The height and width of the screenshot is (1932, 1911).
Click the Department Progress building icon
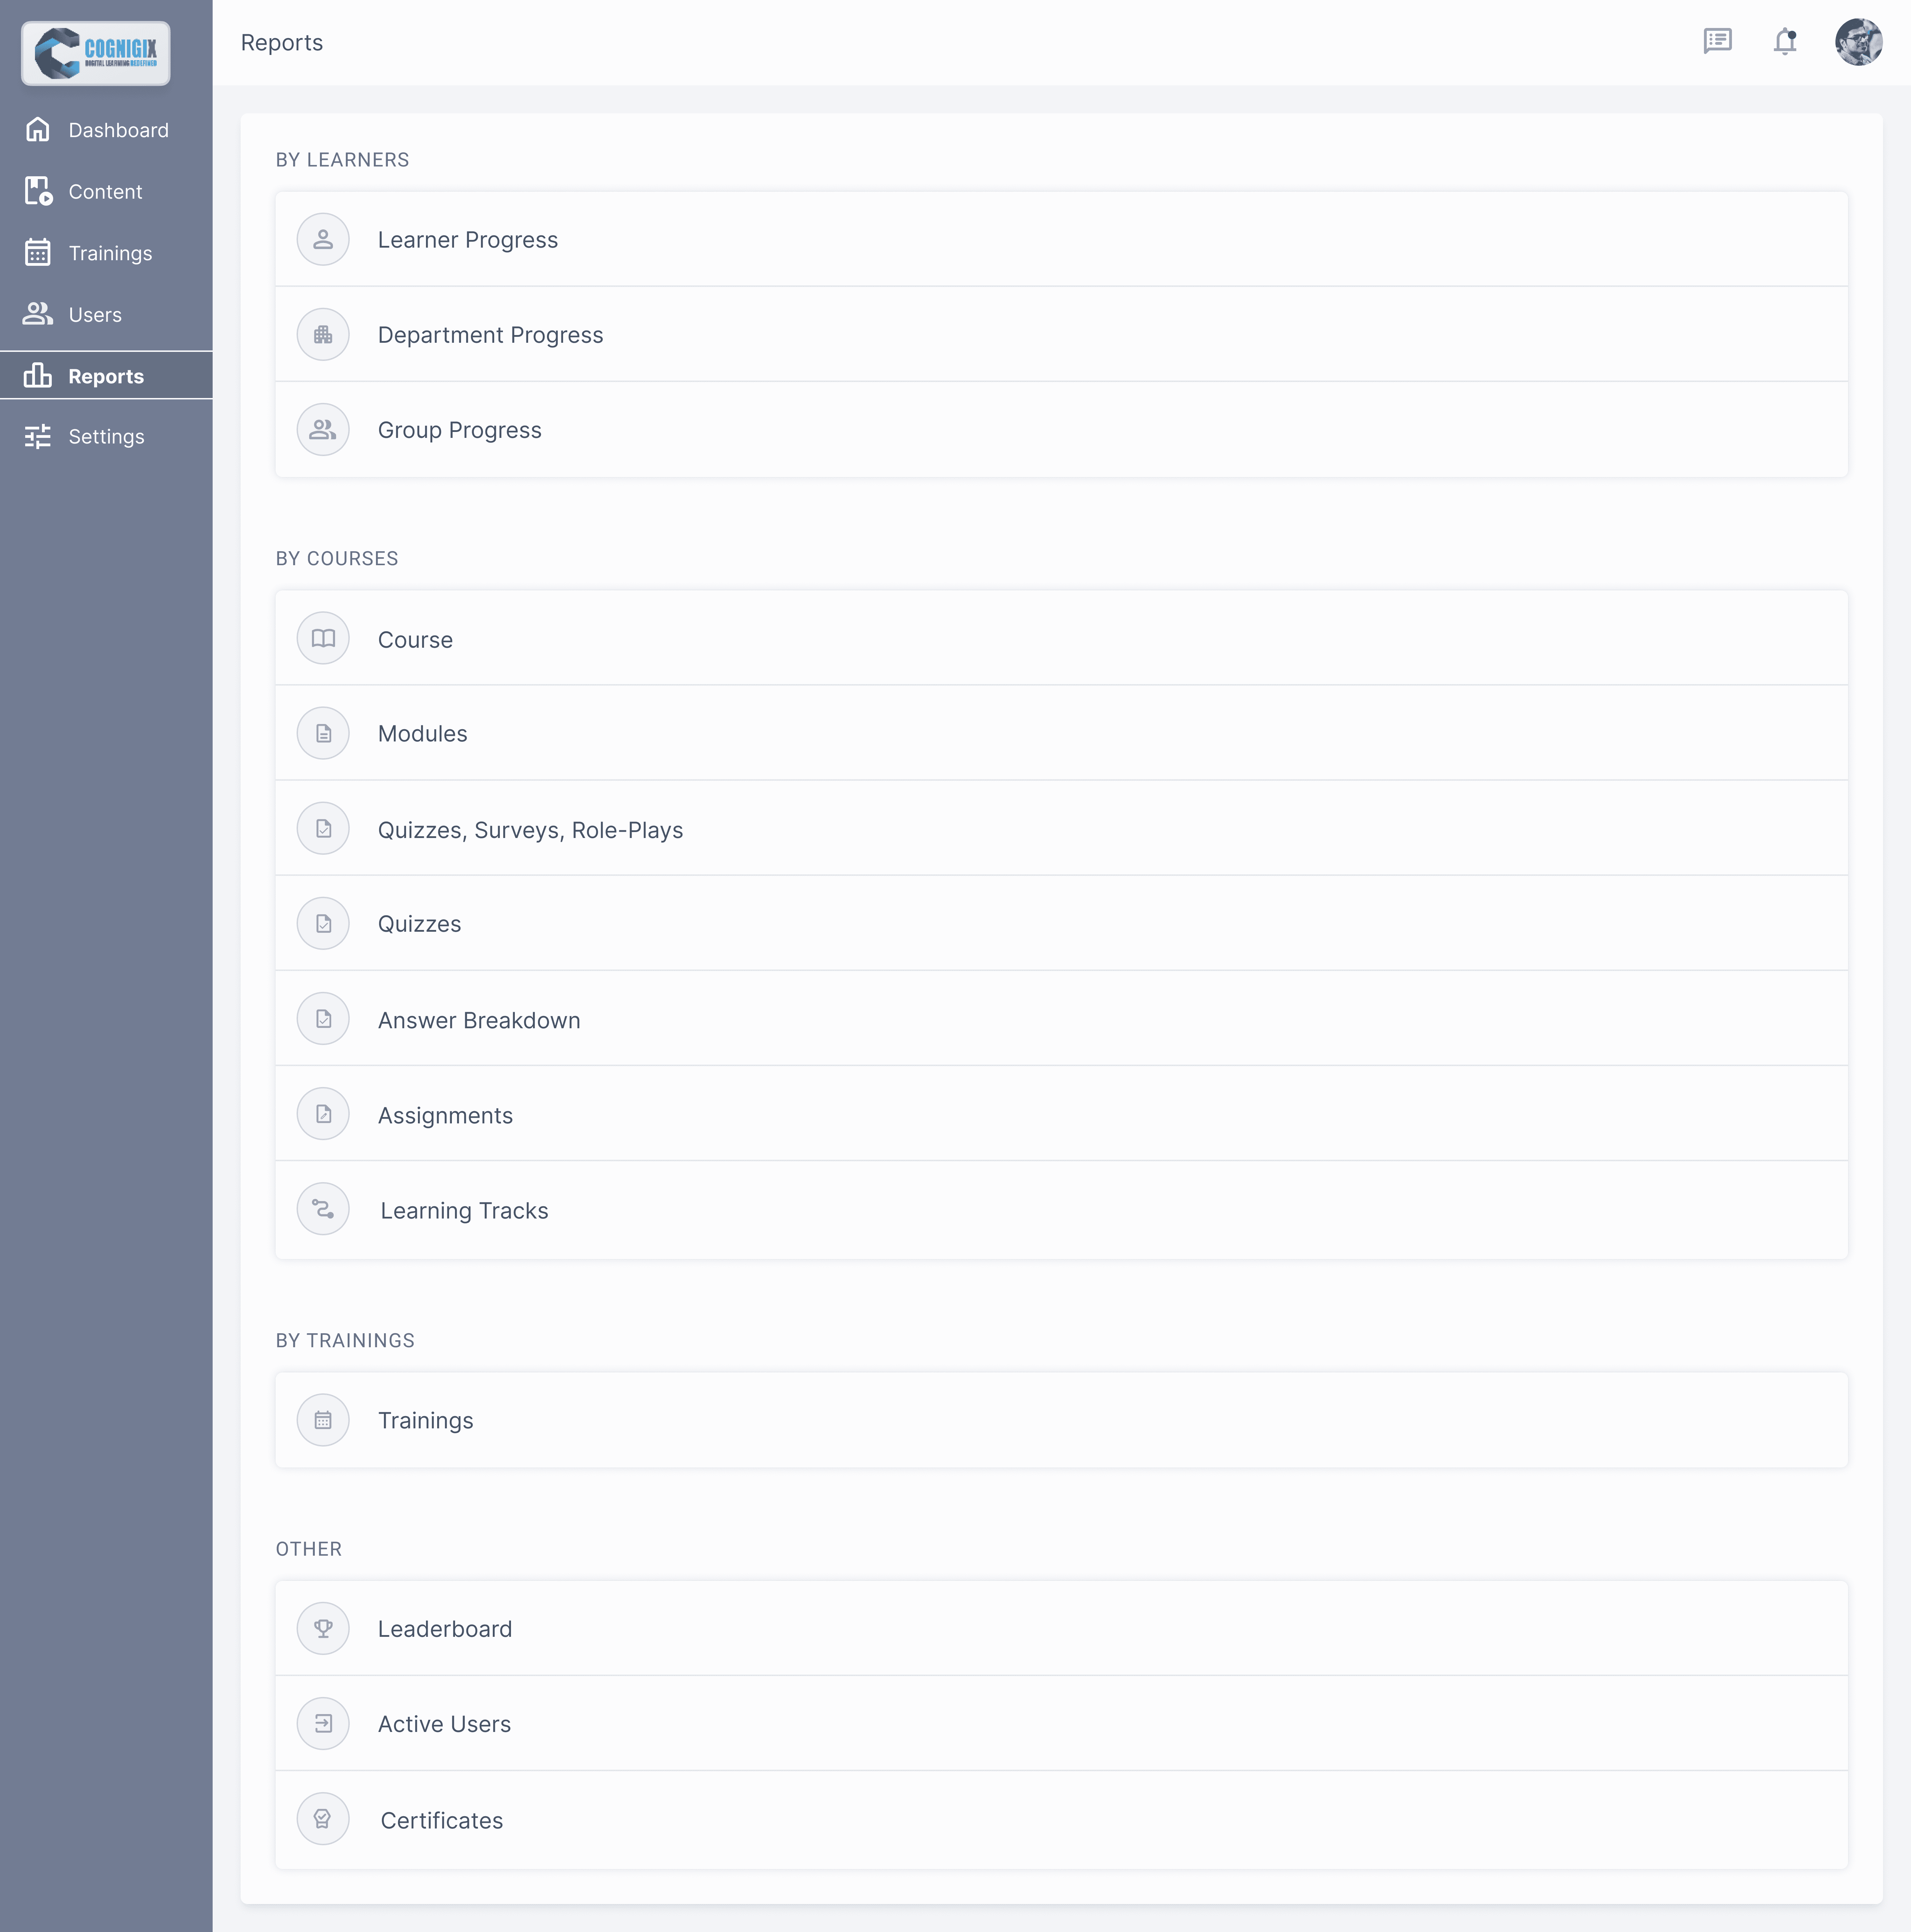(323, 335)
